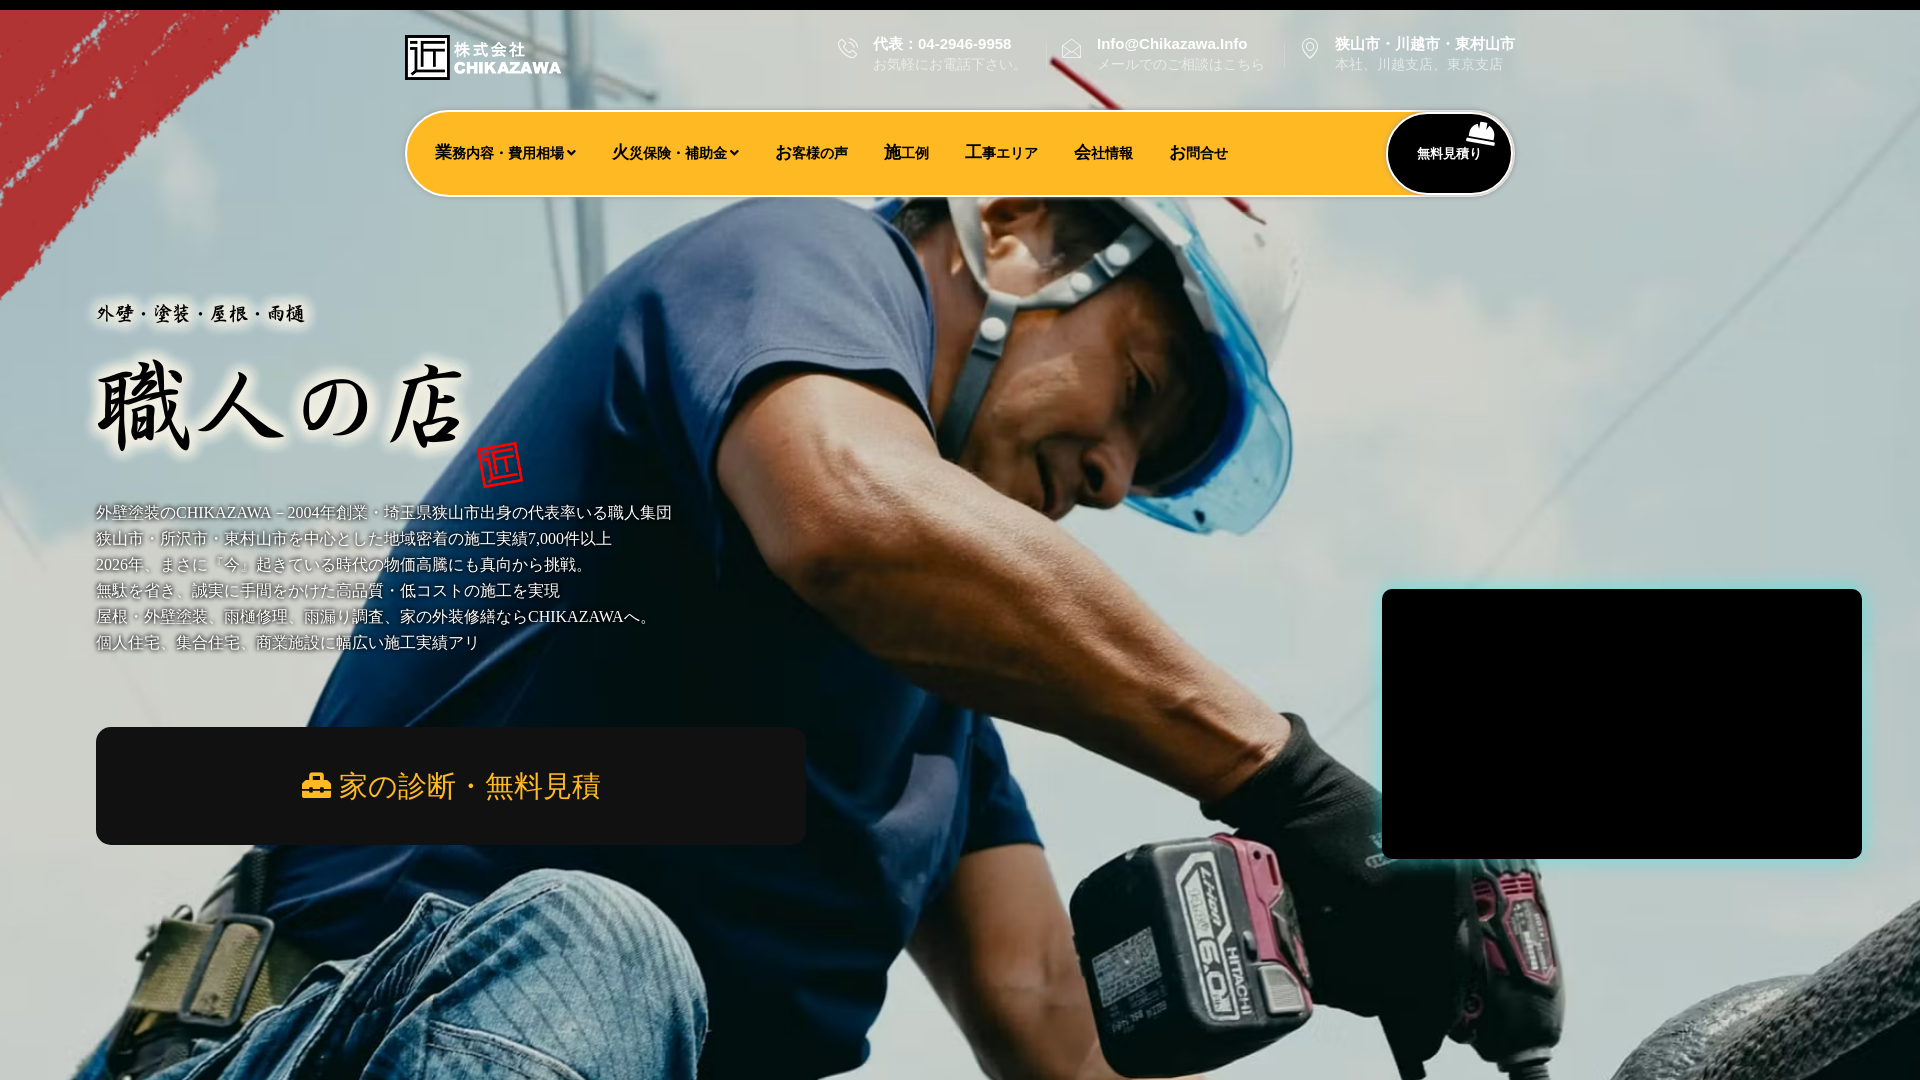Expand the 火災保険・補助金 dropdown chevron
The height and width of the screenshot is (1080, 1920).
coord(735,153)
